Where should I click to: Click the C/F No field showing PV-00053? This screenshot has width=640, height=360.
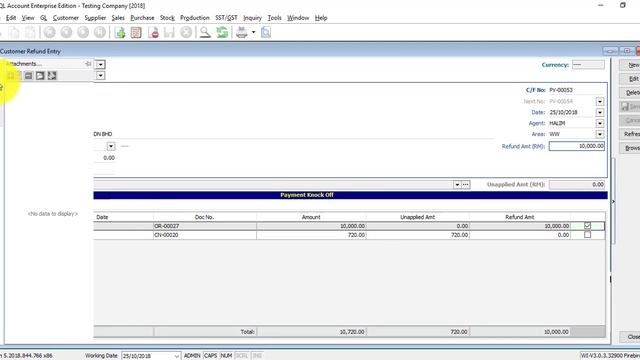(576, 90)
